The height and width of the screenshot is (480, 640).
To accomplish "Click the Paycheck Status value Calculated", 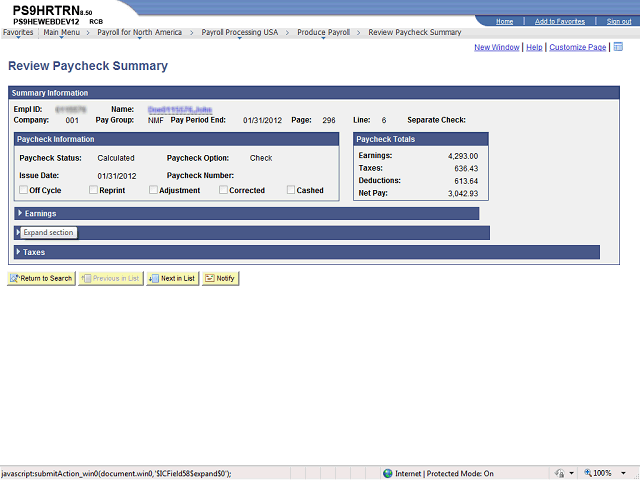I will [x=116, y=158].
